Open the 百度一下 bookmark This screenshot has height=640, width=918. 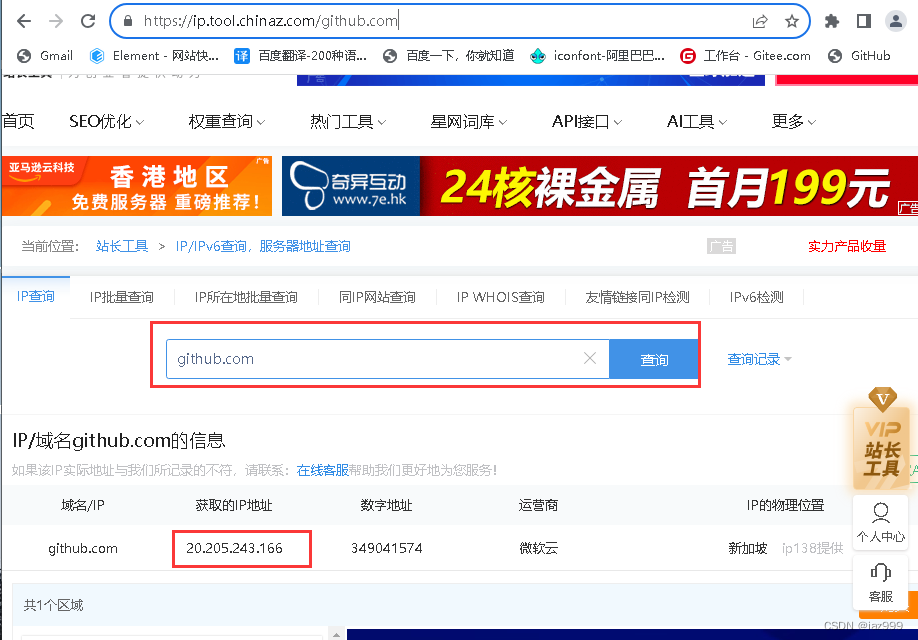click(x=448, y=56)
